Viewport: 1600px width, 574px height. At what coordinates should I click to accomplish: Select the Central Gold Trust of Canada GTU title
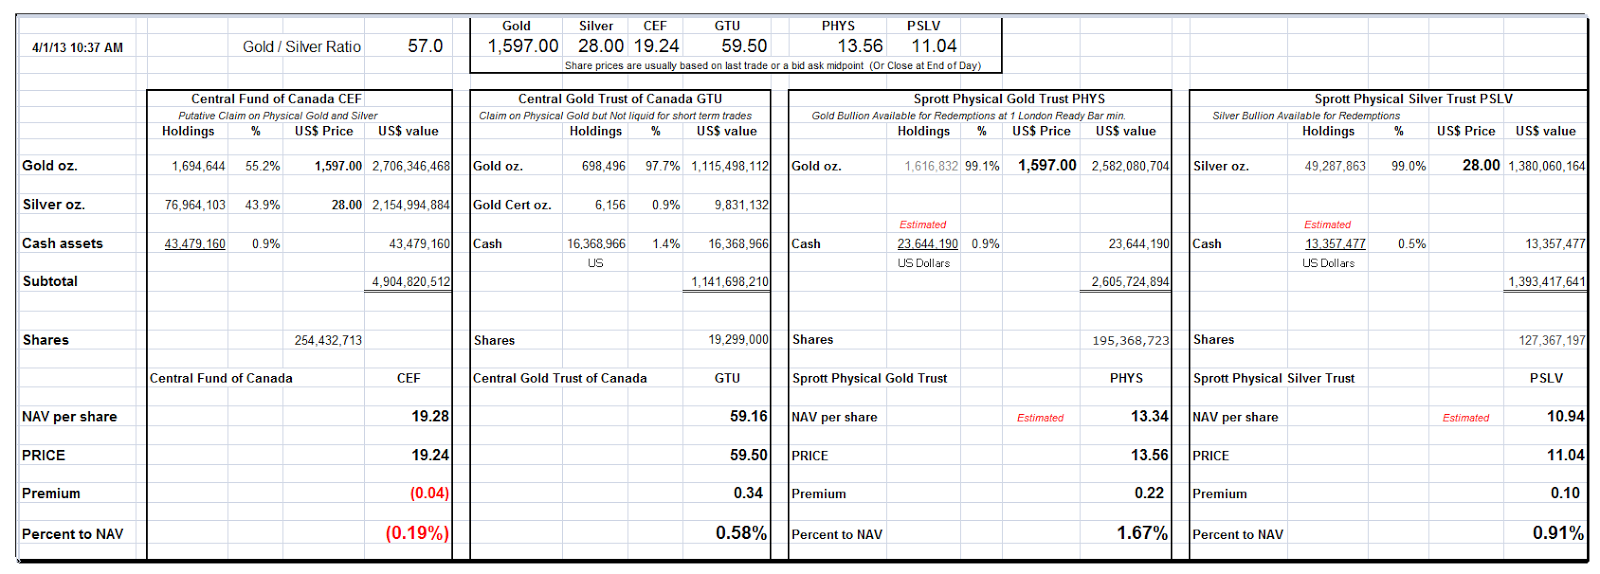point(620,99)
